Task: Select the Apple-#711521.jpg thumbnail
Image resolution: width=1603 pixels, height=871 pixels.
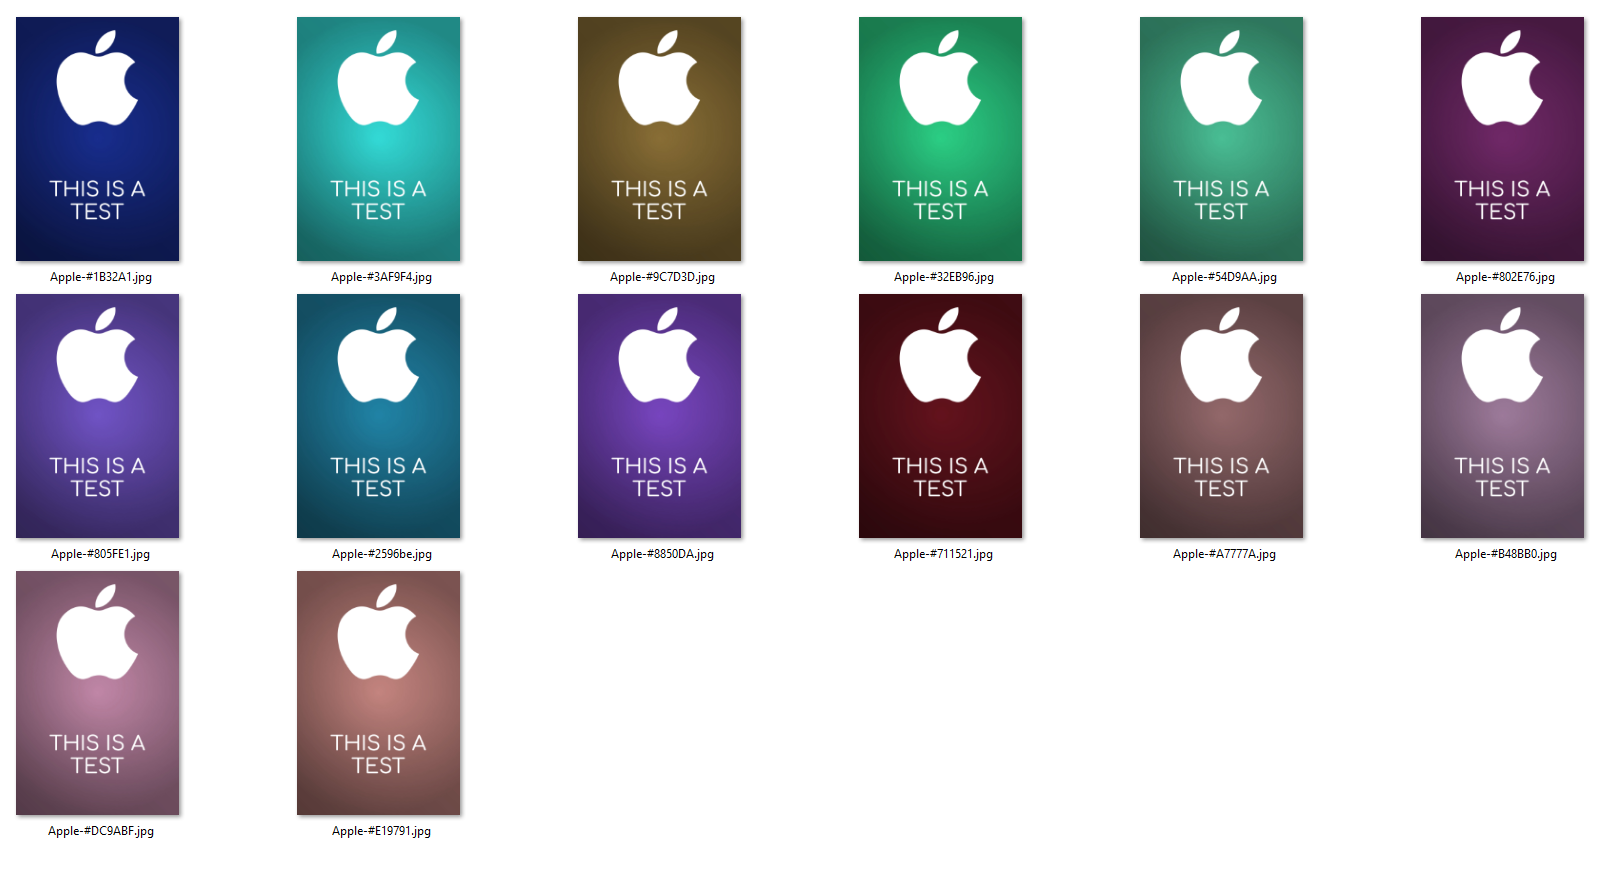Action: [x=940, y=416]
